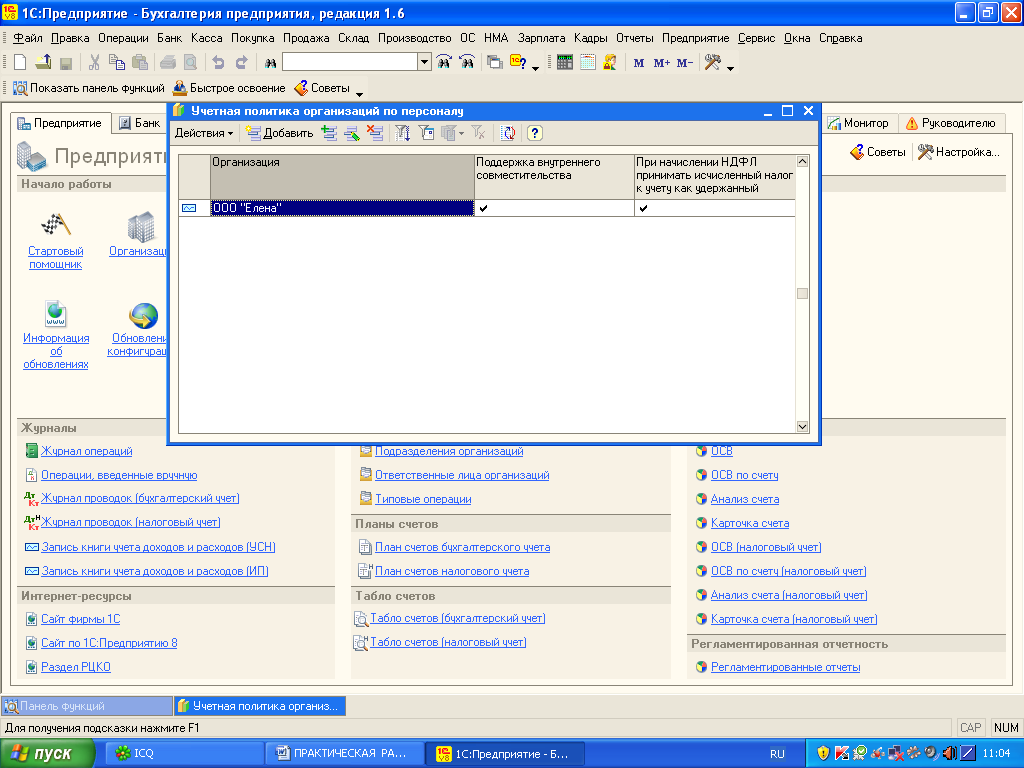The height and width of the screenshot is (768, 1024).
Task: Switch to Панель функций window tab
Action: click(87, 706)
